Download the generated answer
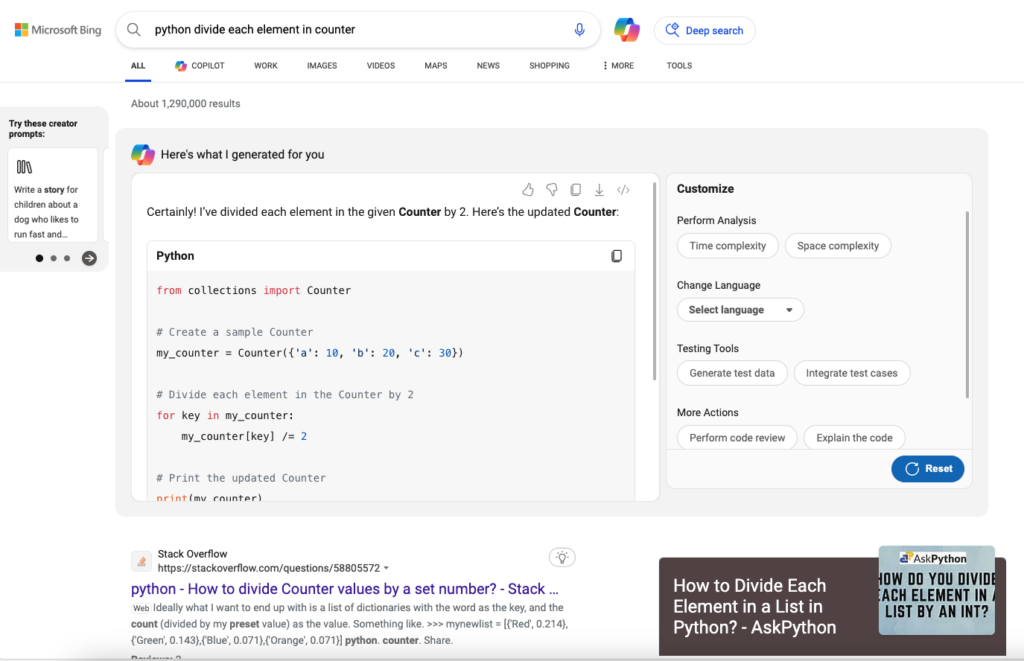Viewport: 1024px width, 661px height. coord(599,190)
